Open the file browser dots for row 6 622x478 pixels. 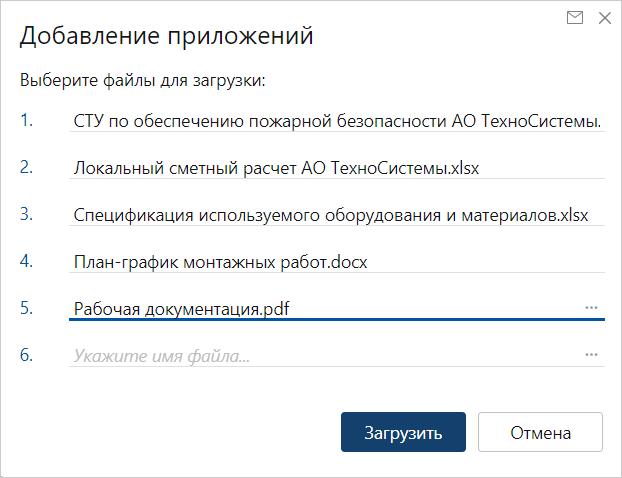point(591,355)
